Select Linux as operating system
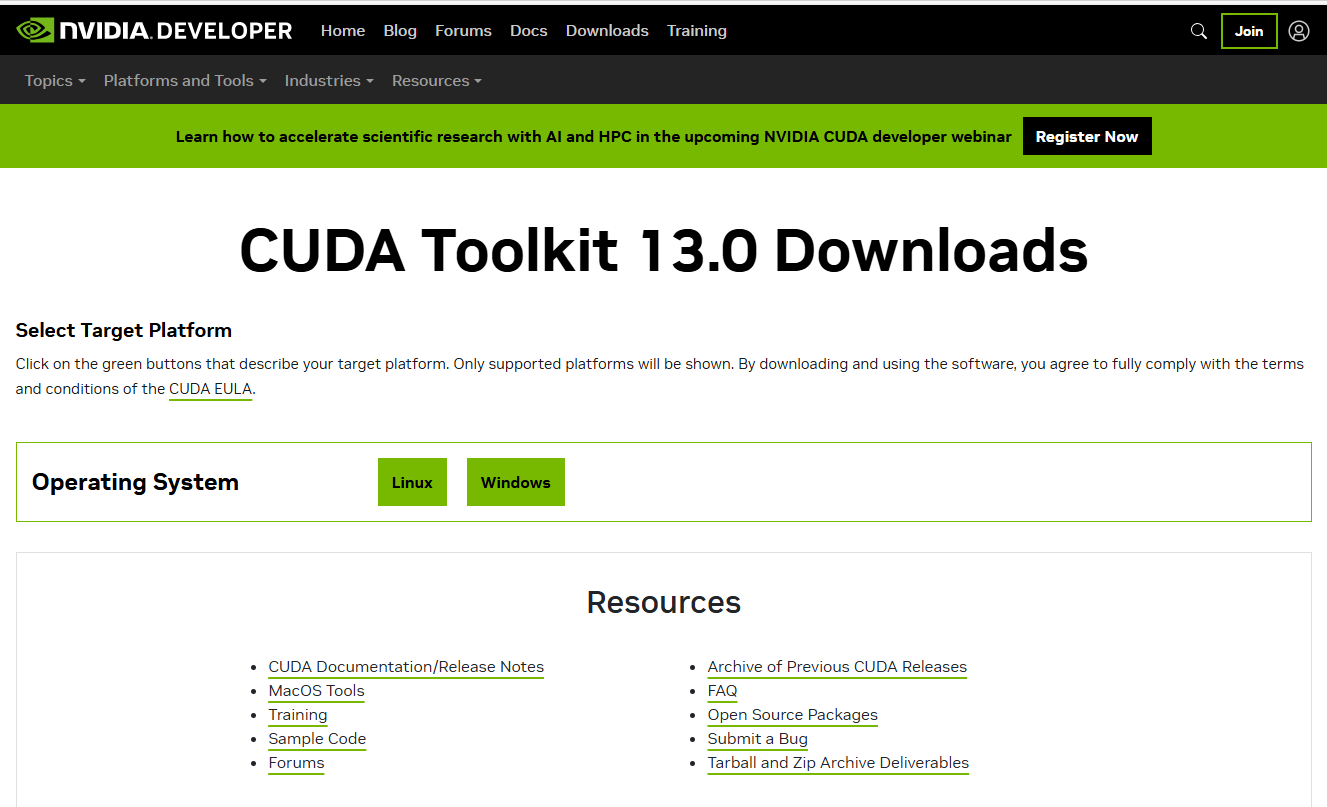The image size is (1327, 807). click(x=412, y=482)
